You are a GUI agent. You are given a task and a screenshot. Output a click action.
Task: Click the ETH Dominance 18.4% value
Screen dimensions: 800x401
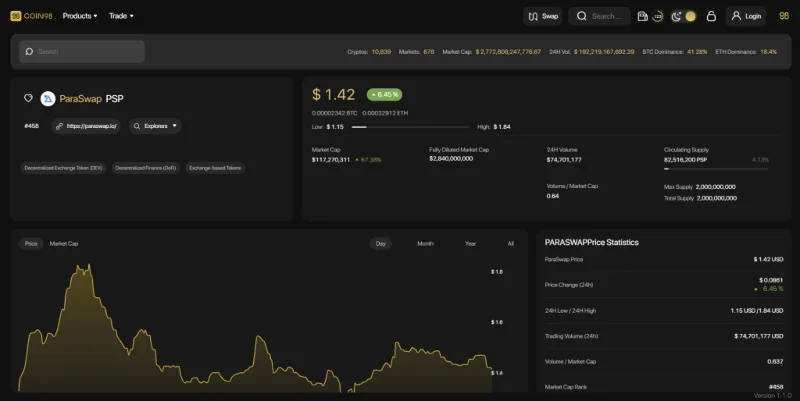(768, 52)
